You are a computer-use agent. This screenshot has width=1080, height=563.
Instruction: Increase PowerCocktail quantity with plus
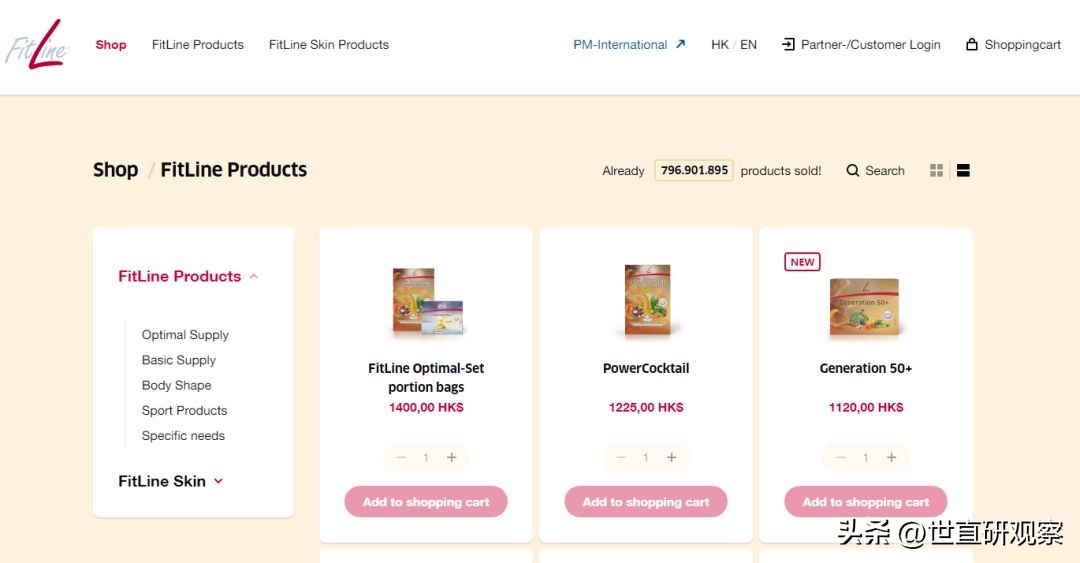click(x=671, y=458)
